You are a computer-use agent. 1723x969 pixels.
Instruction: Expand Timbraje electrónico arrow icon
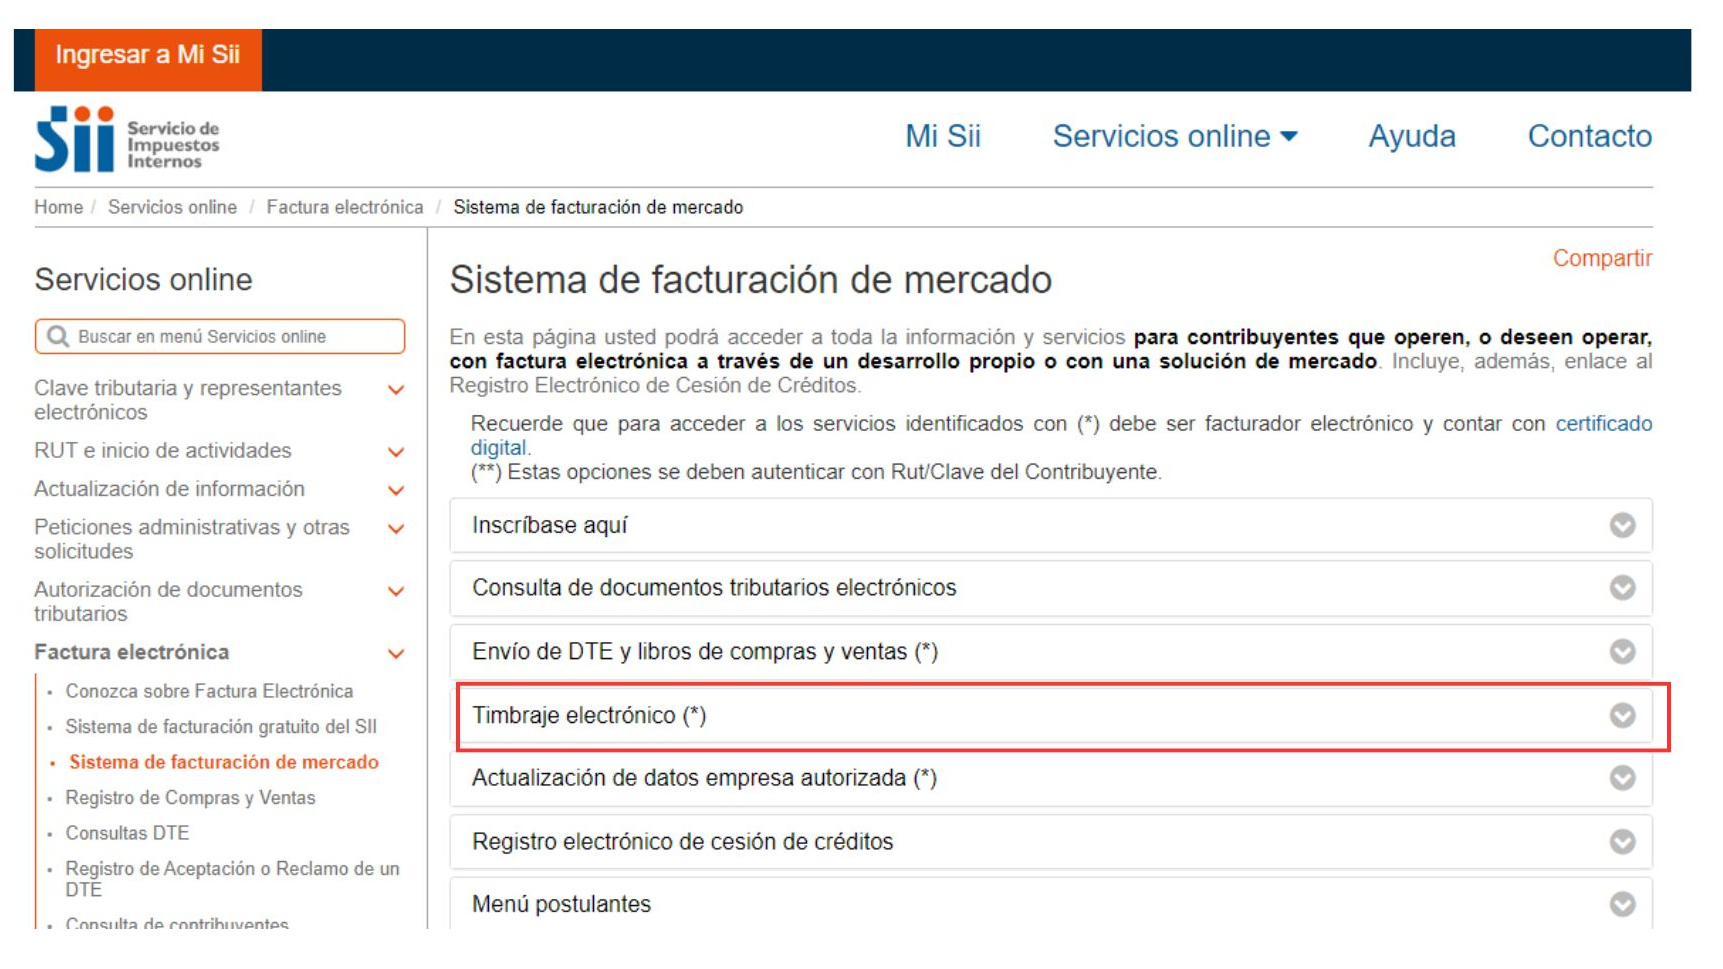coord(1622,716)
